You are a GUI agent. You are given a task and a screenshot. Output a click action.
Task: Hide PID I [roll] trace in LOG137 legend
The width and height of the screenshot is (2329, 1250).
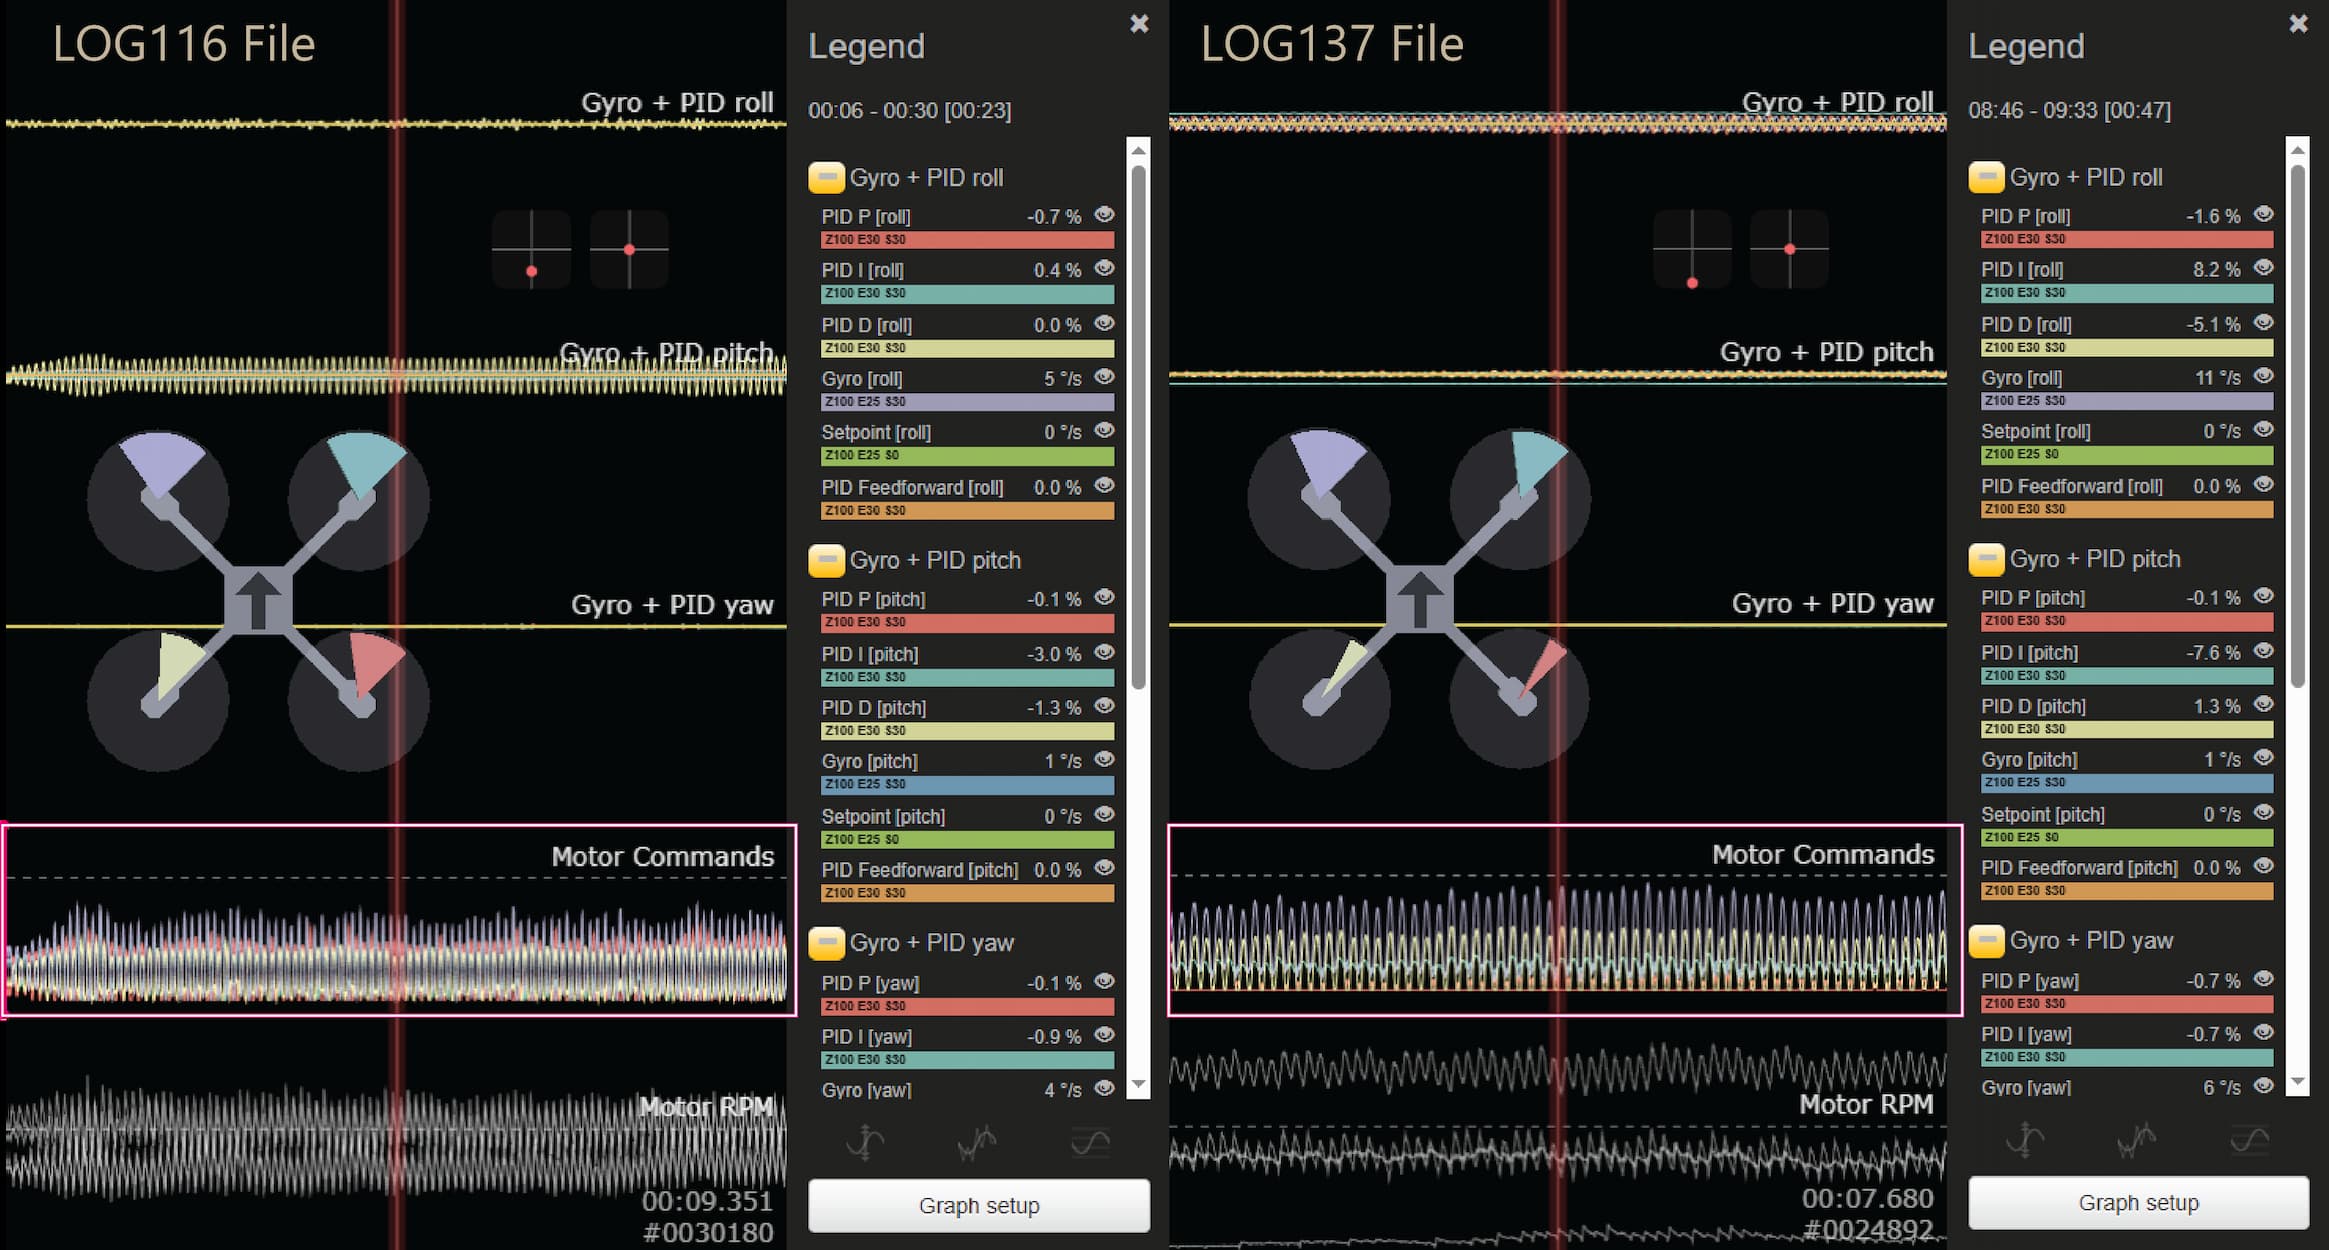tap(2264, 268)
